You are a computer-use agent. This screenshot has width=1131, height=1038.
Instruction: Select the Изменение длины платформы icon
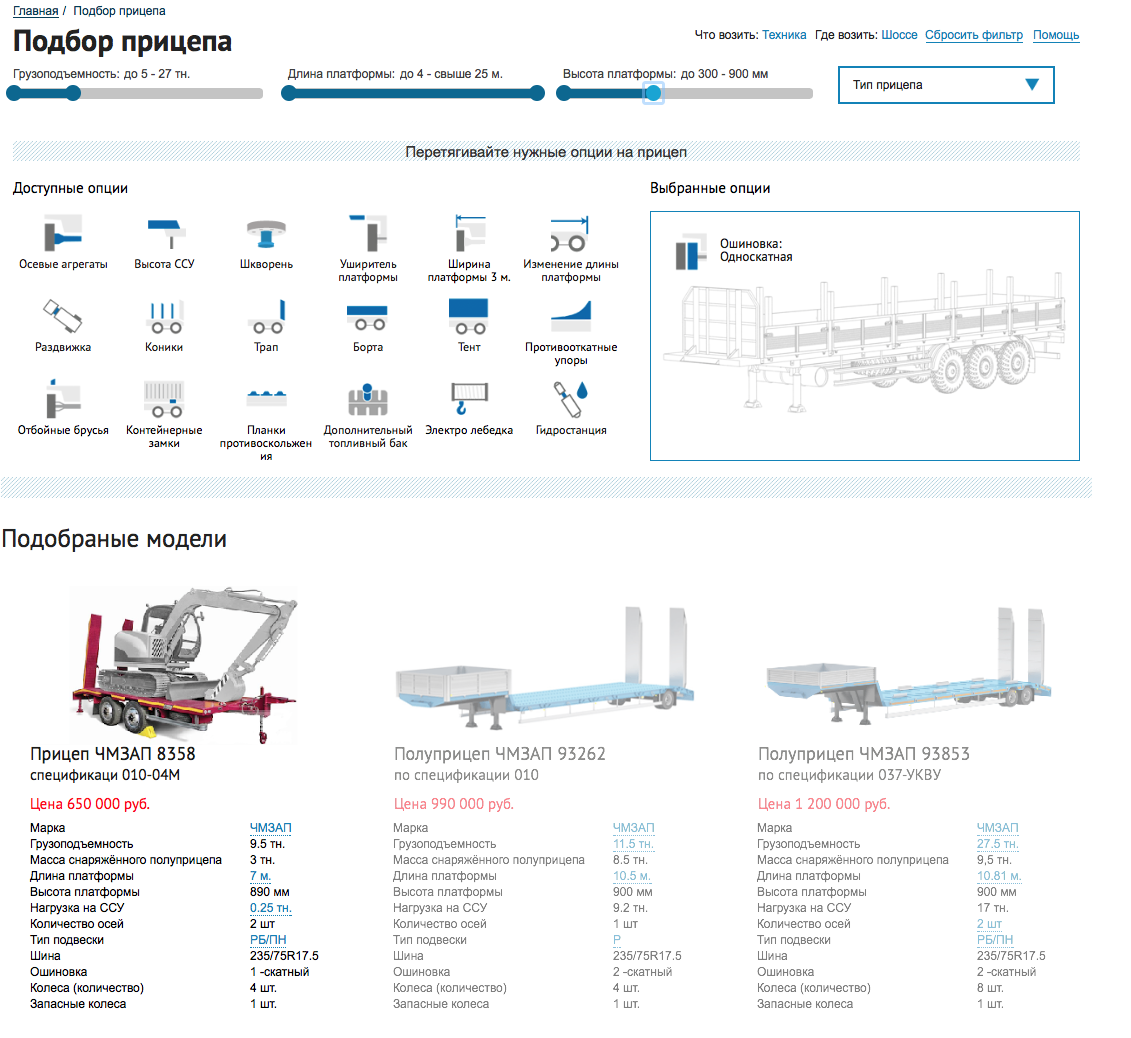point(571,232)
